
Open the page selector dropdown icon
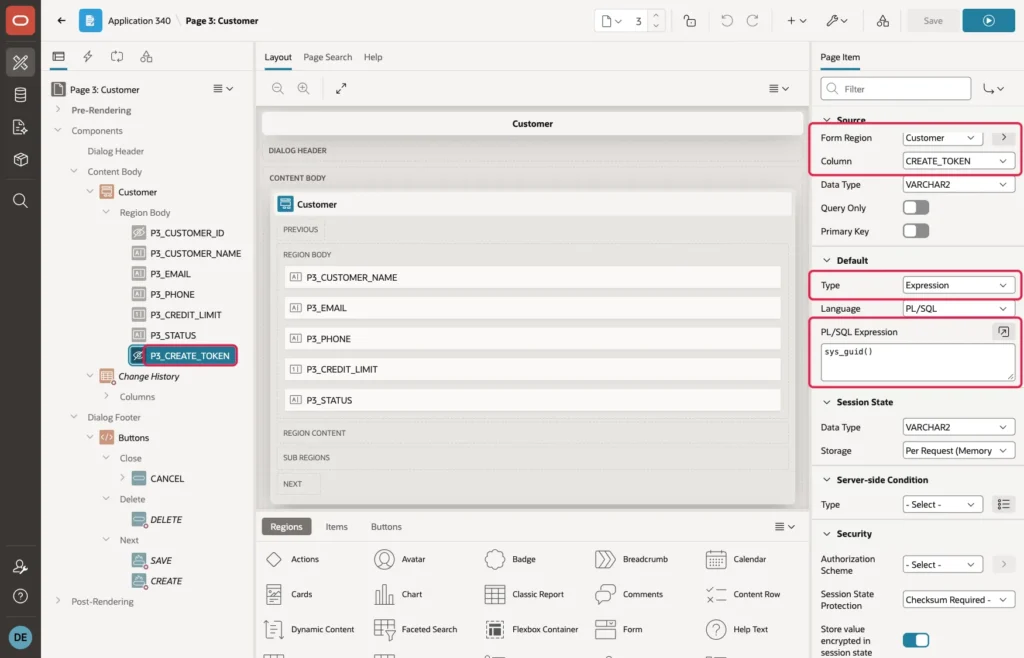[x=611, y=21]
